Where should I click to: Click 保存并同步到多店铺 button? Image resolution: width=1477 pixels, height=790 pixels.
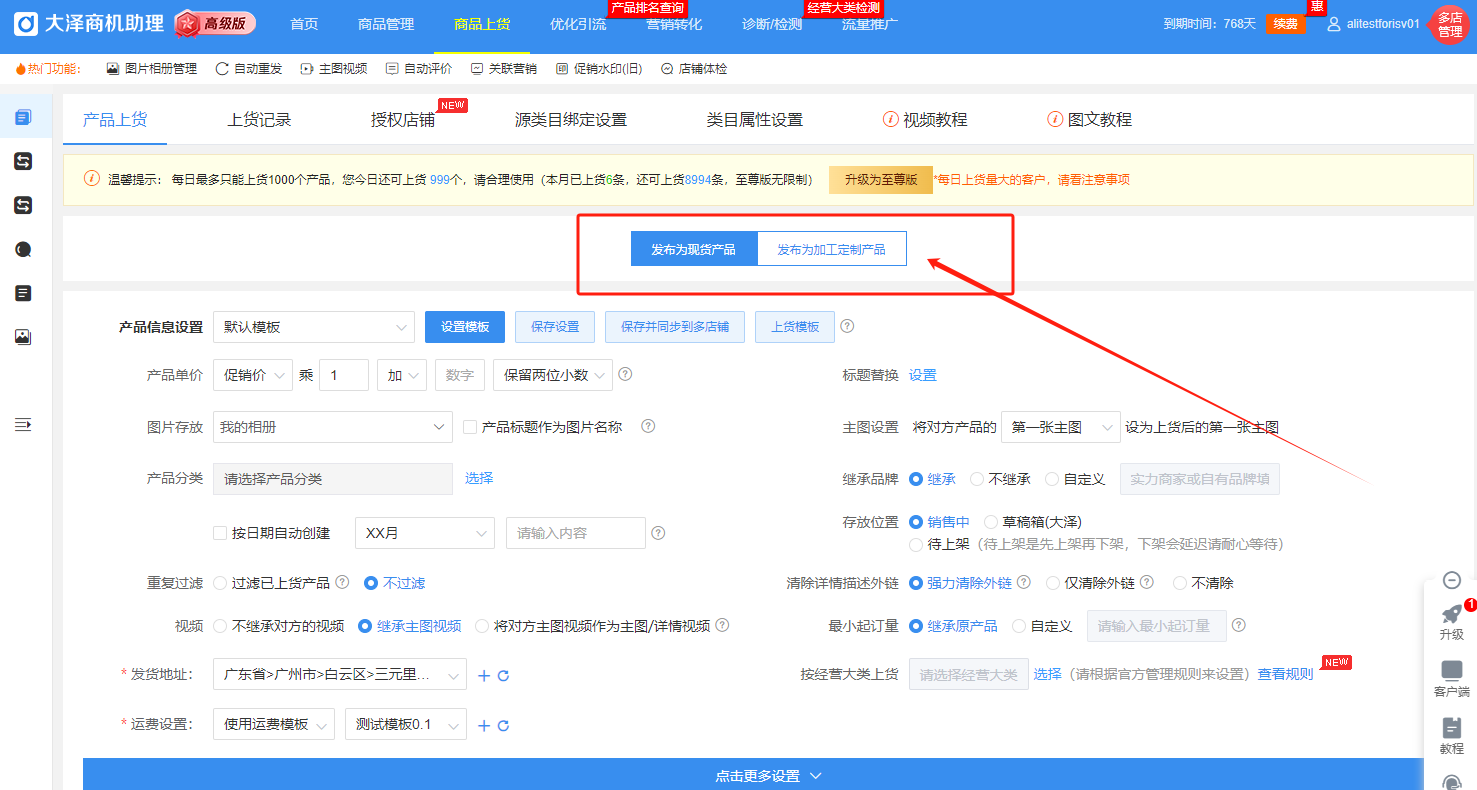pos(675,327)
